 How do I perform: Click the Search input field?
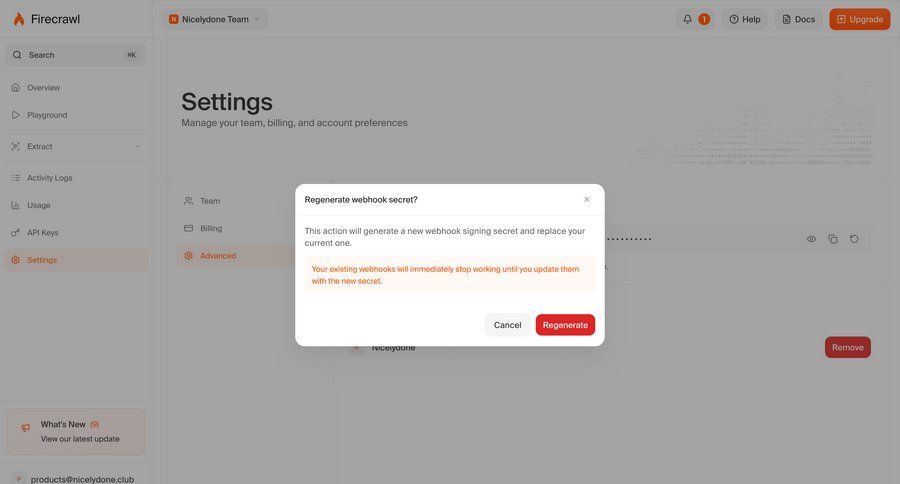[x=70, y=55]
